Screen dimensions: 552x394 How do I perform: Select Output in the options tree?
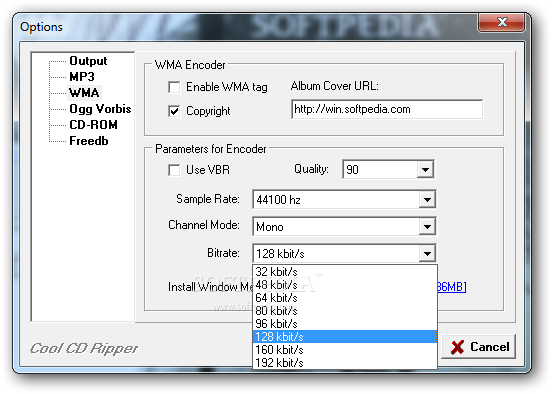point(88,61)
